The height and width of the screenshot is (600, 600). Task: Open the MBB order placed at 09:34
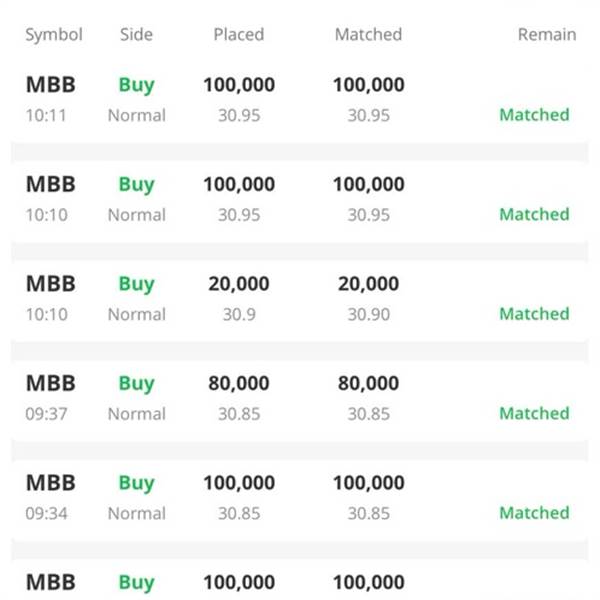point(300,497)
